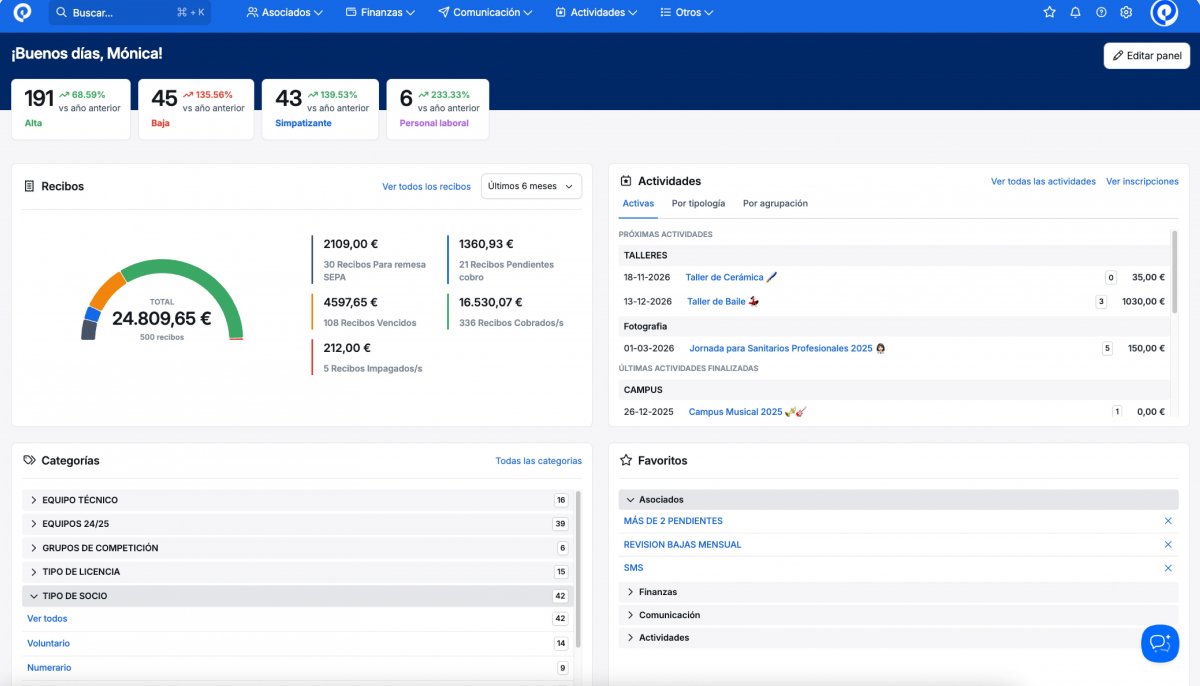Open the Asociados menu
This screenshot has height=686, width=1200.
tap(285, 13)
